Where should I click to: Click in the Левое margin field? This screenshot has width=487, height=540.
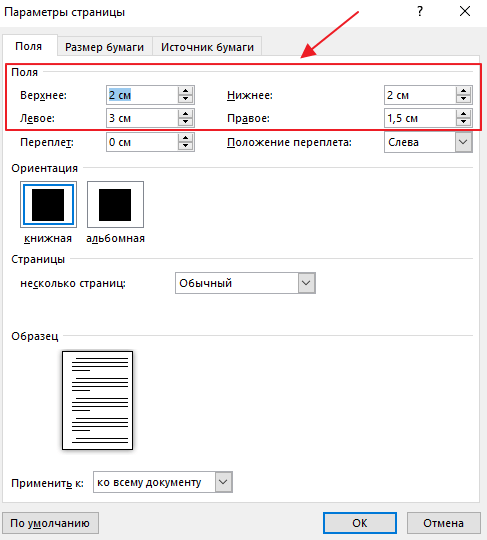(x=142, y=118)
